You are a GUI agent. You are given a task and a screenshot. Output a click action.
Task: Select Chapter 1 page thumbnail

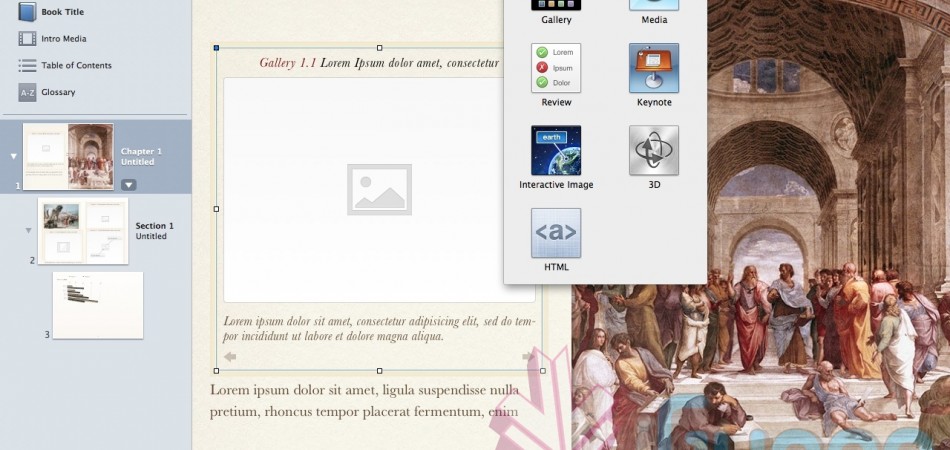click(68, 156)
